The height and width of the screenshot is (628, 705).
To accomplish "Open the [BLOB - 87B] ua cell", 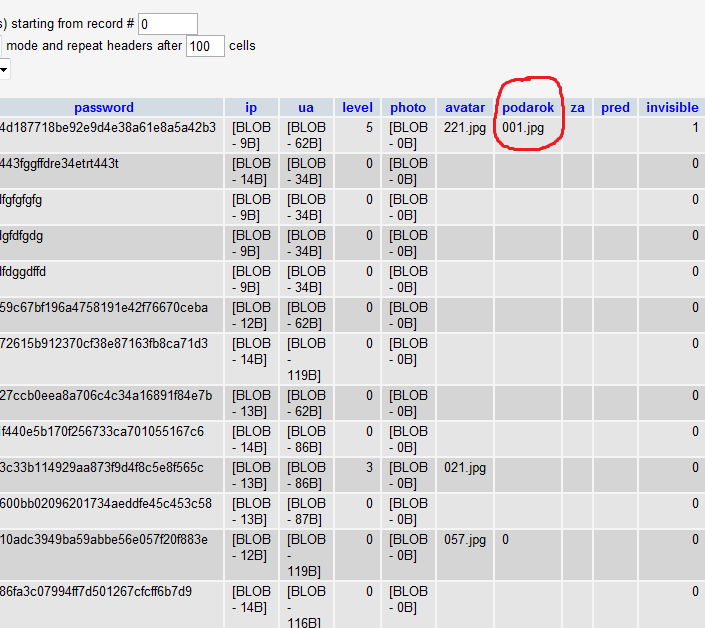I will pos(306,511).
